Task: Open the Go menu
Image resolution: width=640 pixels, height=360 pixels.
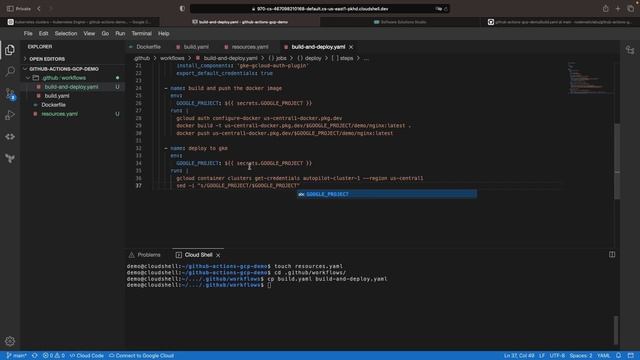Action: point(105,33)
